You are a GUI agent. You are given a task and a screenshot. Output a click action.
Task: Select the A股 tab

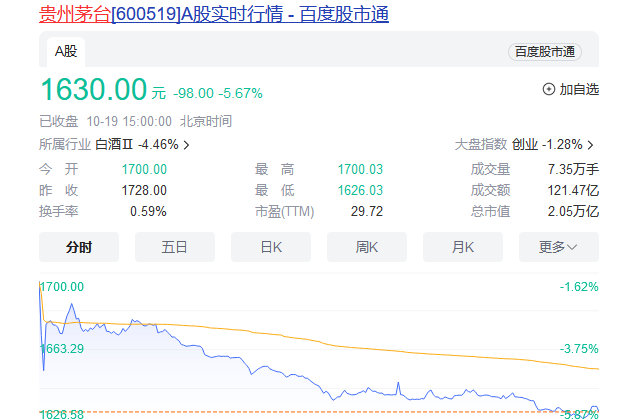66,52
